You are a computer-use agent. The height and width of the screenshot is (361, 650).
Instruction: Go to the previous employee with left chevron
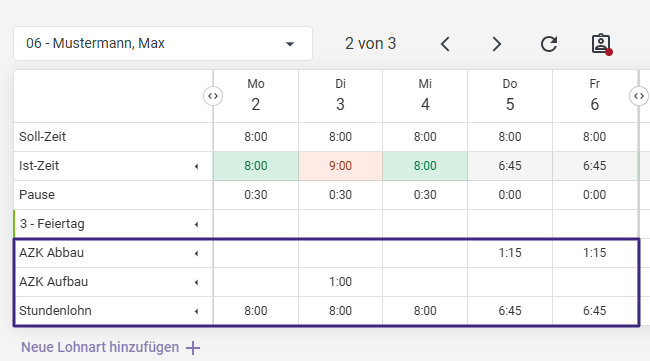tap(445, 44)
